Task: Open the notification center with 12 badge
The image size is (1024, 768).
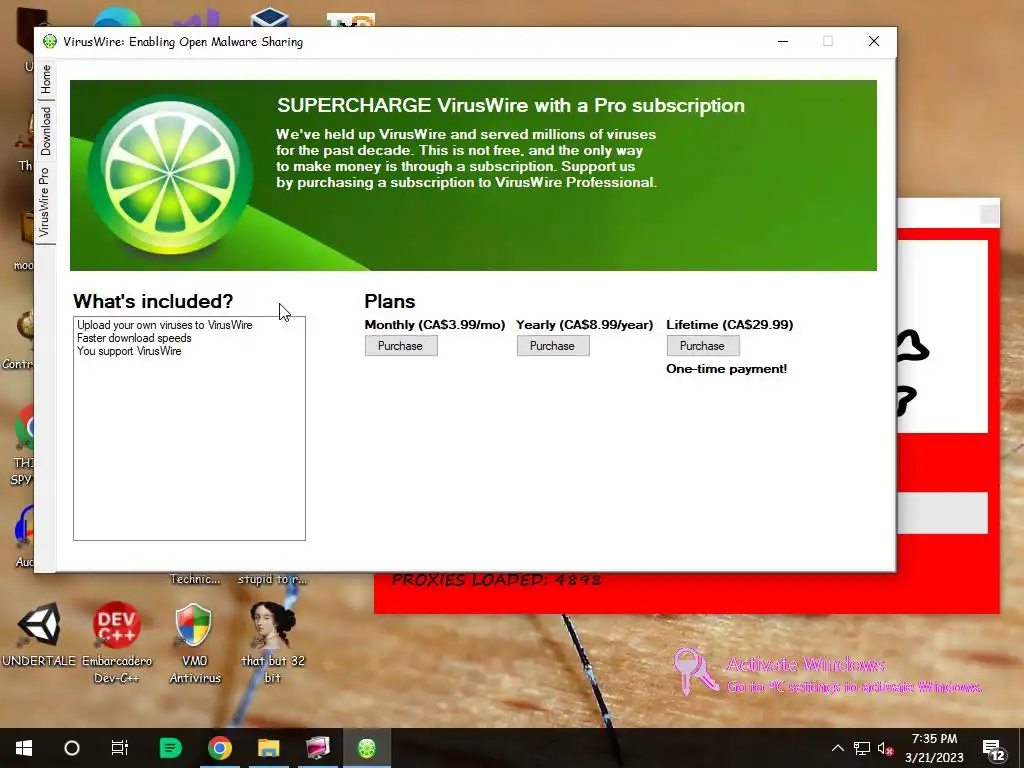Action: [x=994, y=749]
